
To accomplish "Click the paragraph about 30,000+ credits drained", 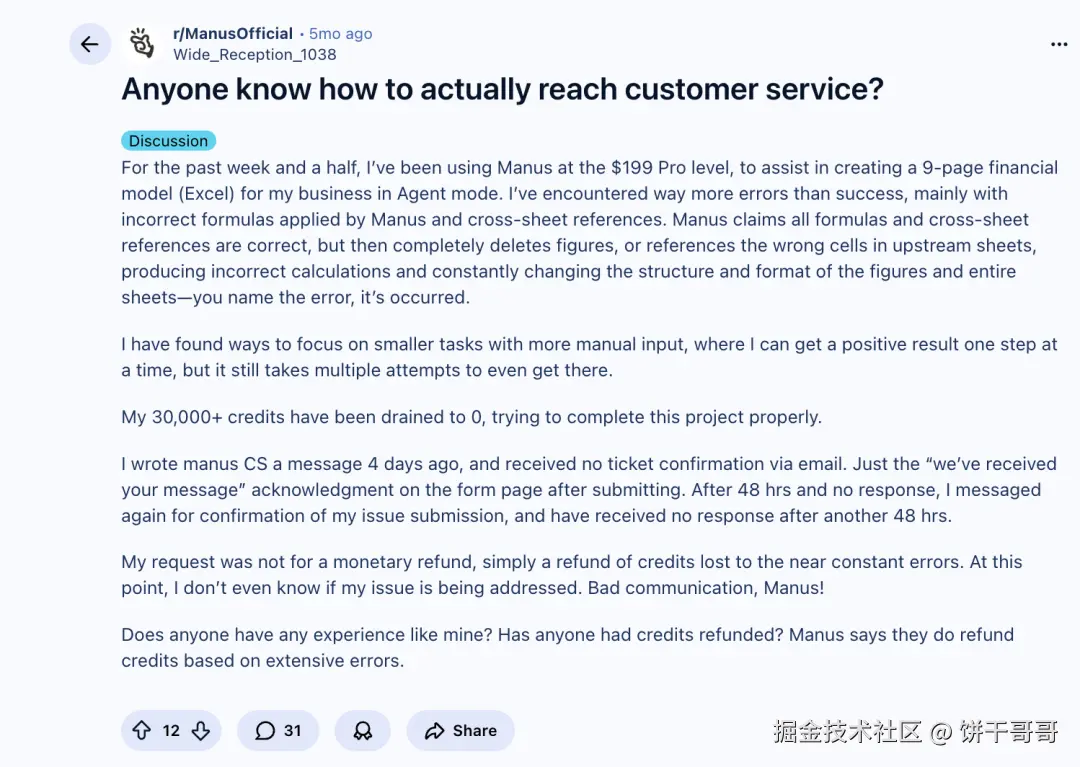I will [x=471, y=416].
